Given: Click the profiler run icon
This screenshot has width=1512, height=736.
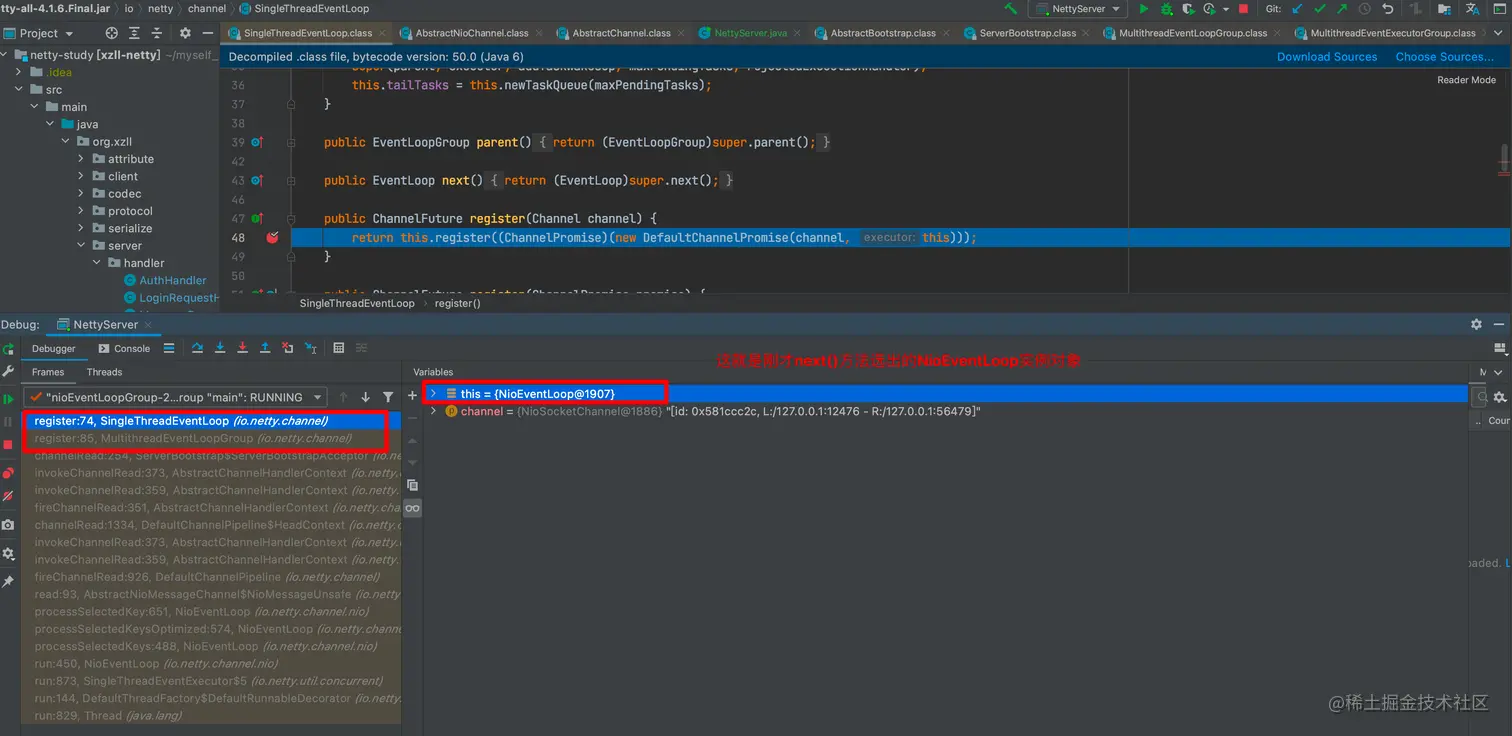Looking at the screenshot, I should 1210,9.
